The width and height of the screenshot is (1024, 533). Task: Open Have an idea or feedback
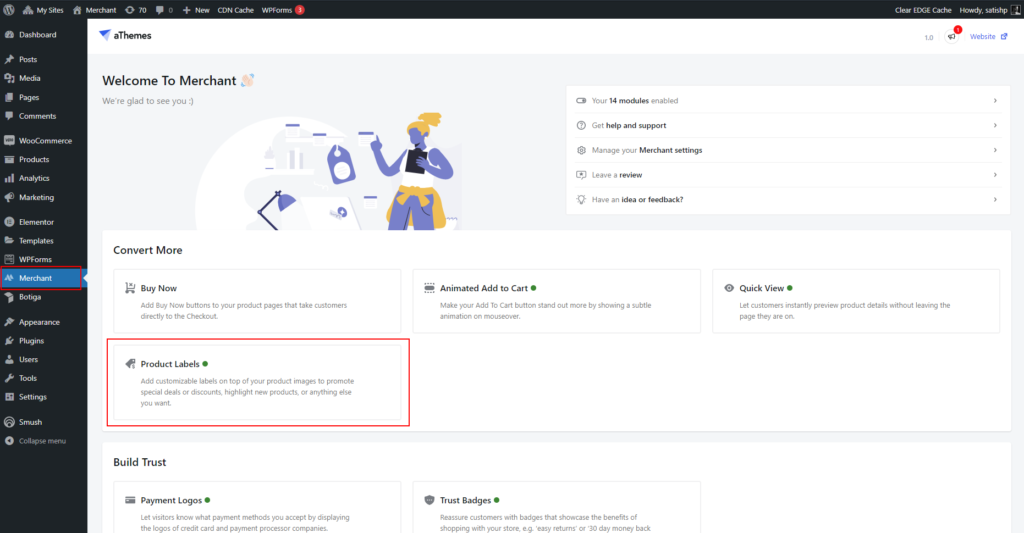pos(788,200)
